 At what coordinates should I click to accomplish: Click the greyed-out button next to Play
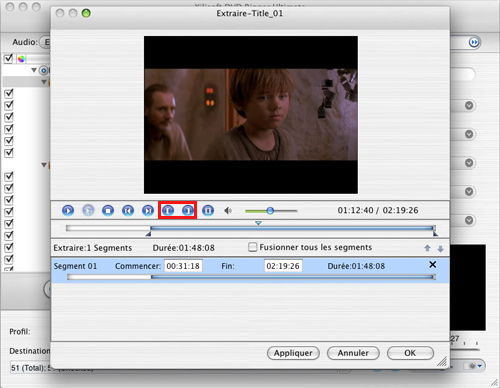[x=88, y=211]
